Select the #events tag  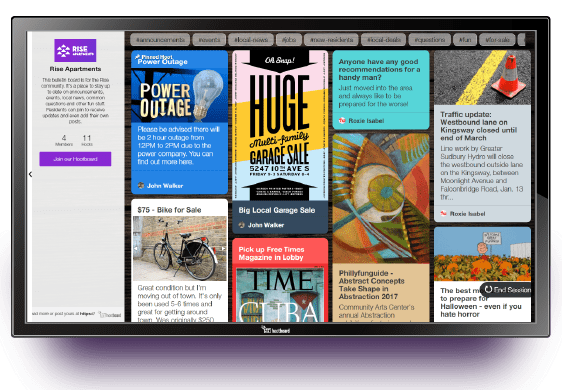coord(209,39)
